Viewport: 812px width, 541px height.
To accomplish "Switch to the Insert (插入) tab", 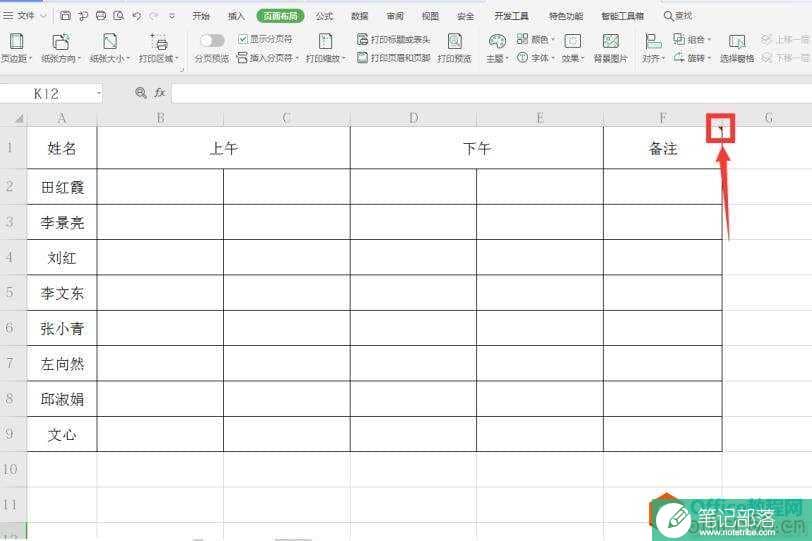I will [x=236, y=16].
